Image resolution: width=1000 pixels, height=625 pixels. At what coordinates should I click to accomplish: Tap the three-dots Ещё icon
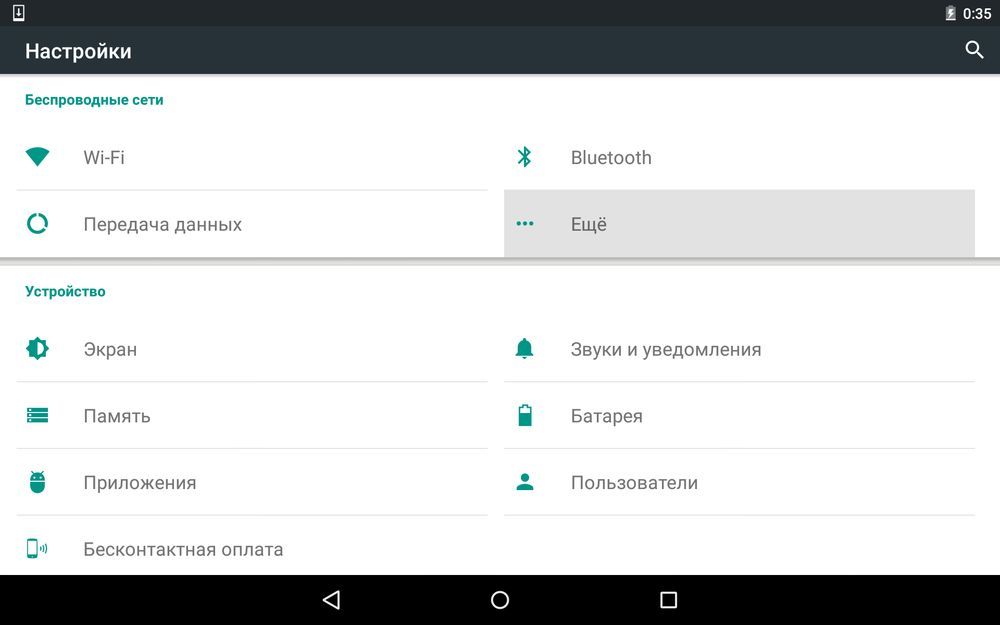[525, 224]
